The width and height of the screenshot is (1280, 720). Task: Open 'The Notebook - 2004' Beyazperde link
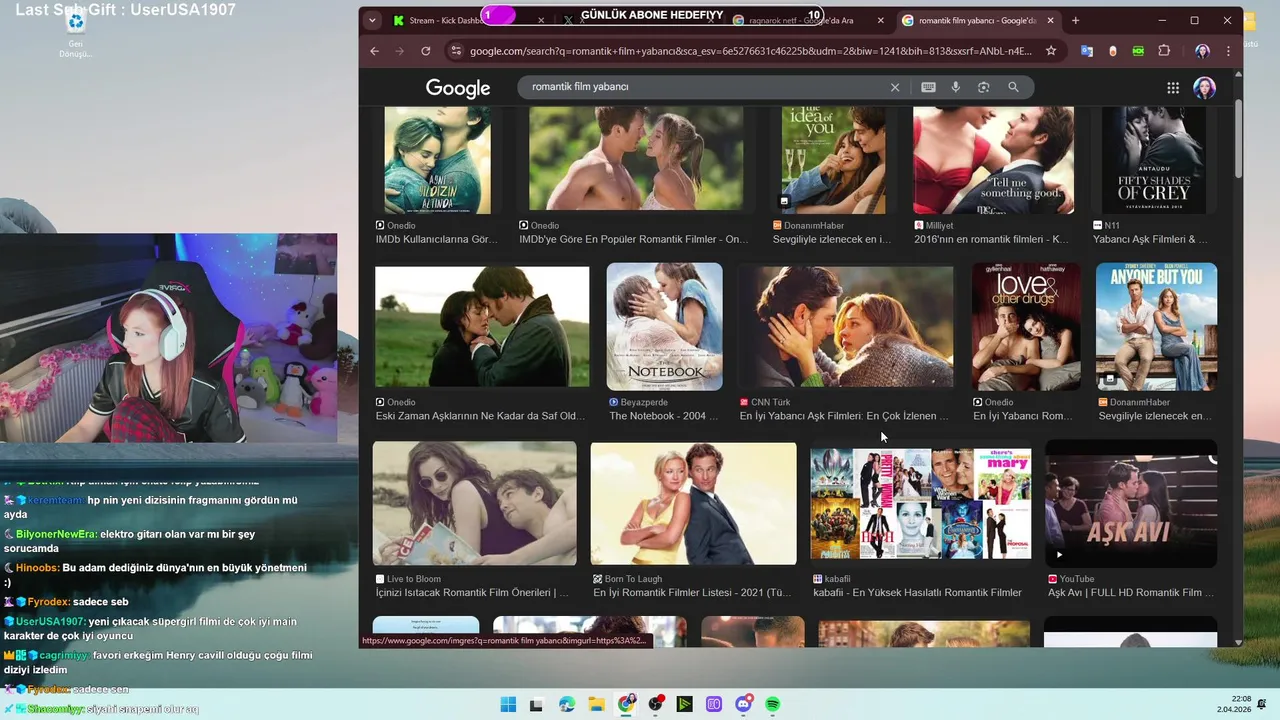click(664, 416)
